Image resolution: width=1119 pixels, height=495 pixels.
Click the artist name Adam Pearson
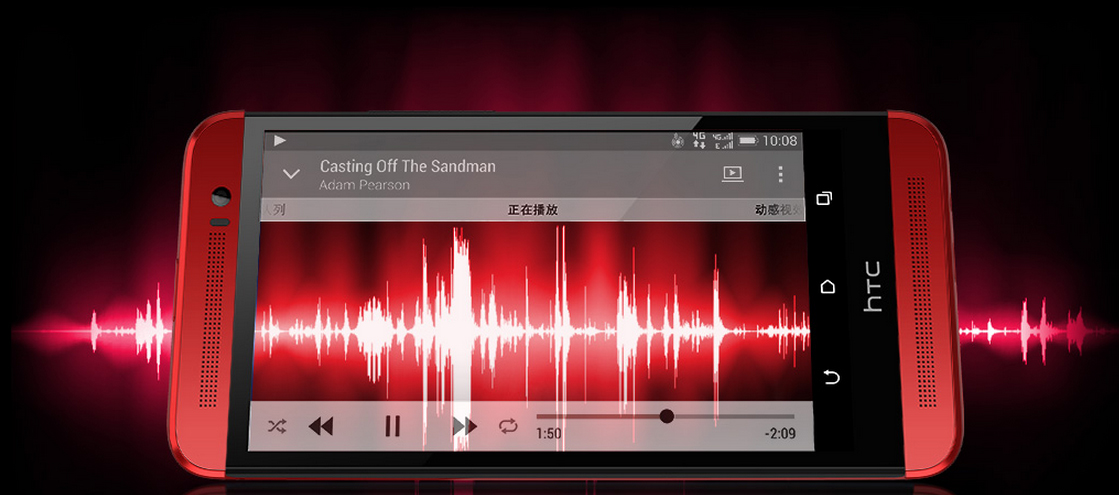[364, 185]
